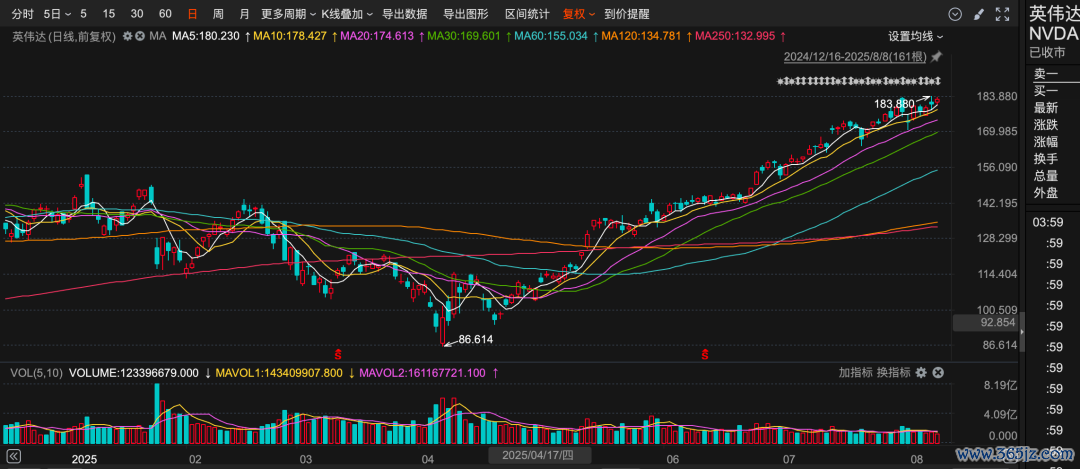The height and width of the screenshot is (469, 1080).
Task: Select the 60-minute period
Action: [x=165, y=14]
